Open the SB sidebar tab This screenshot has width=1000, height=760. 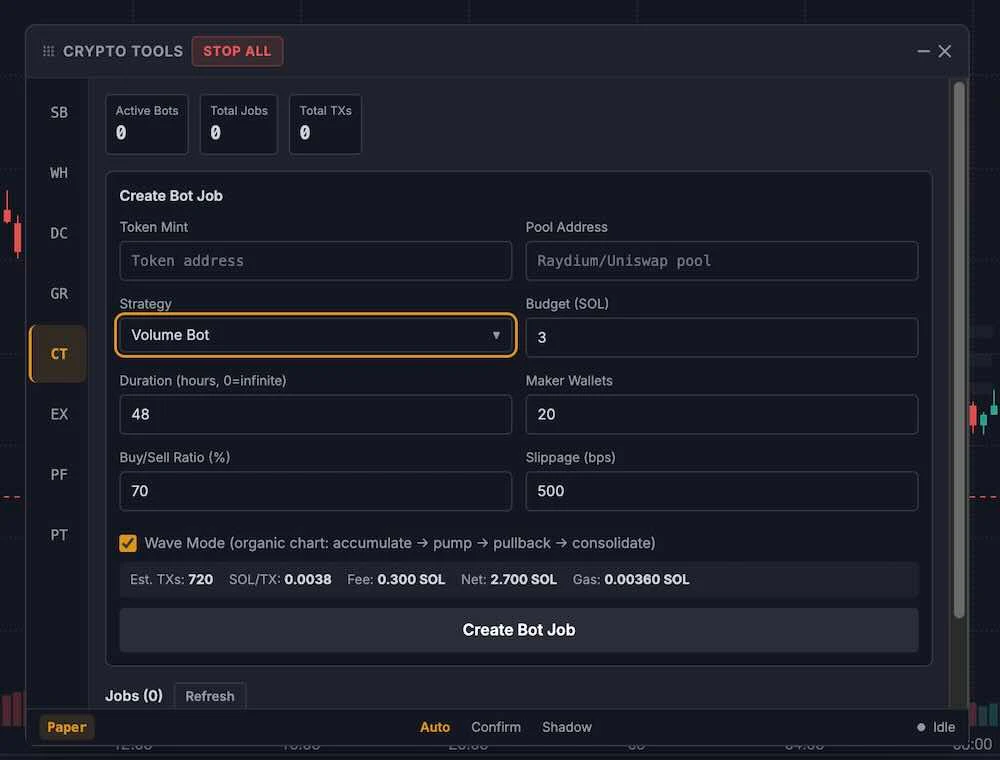coord(59,112)
